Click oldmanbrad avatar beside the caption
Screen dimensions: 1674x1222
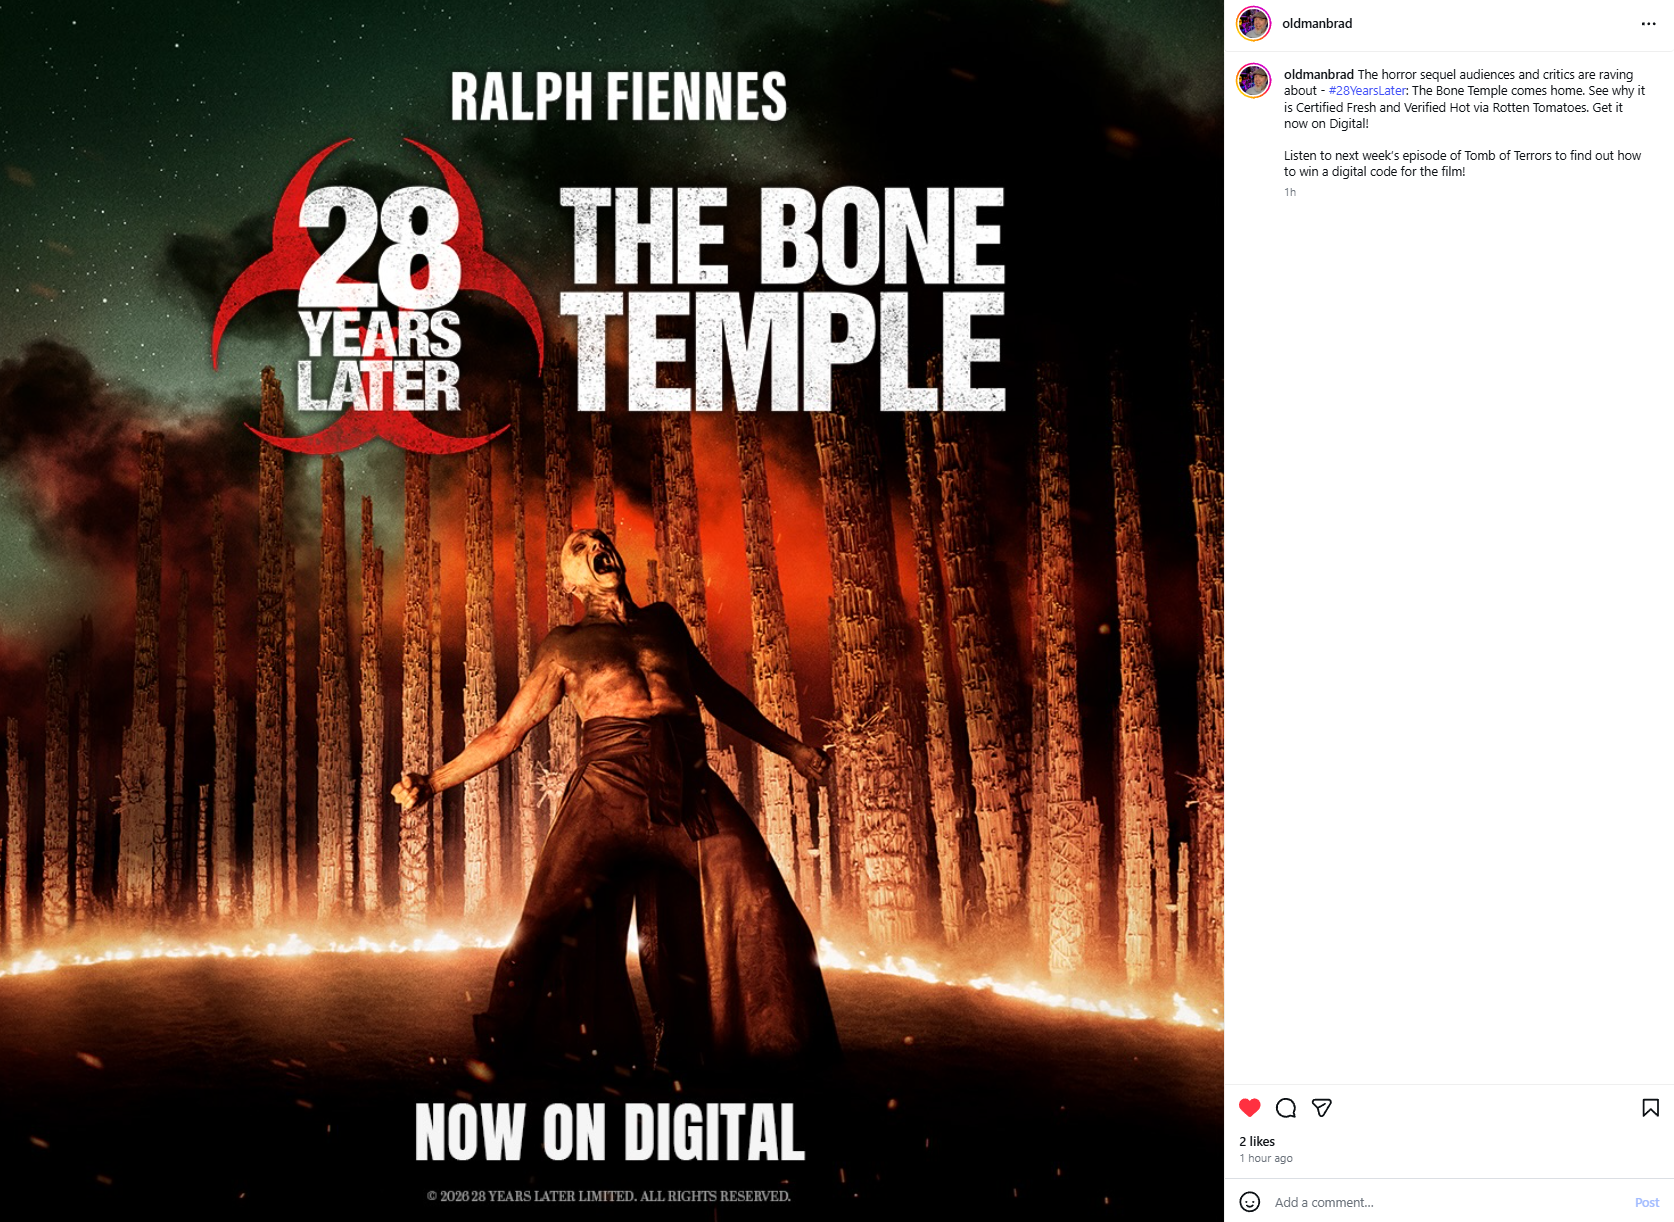tap(1253, 80)
